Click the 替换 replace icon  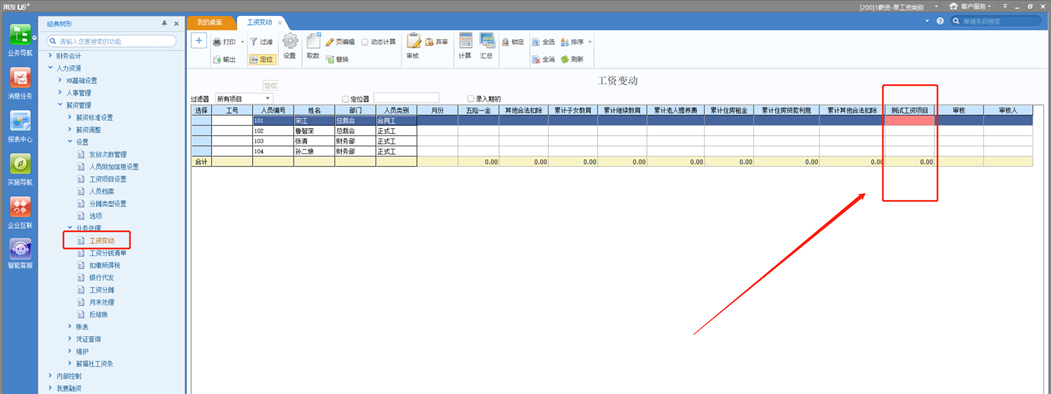pos(330,59)
